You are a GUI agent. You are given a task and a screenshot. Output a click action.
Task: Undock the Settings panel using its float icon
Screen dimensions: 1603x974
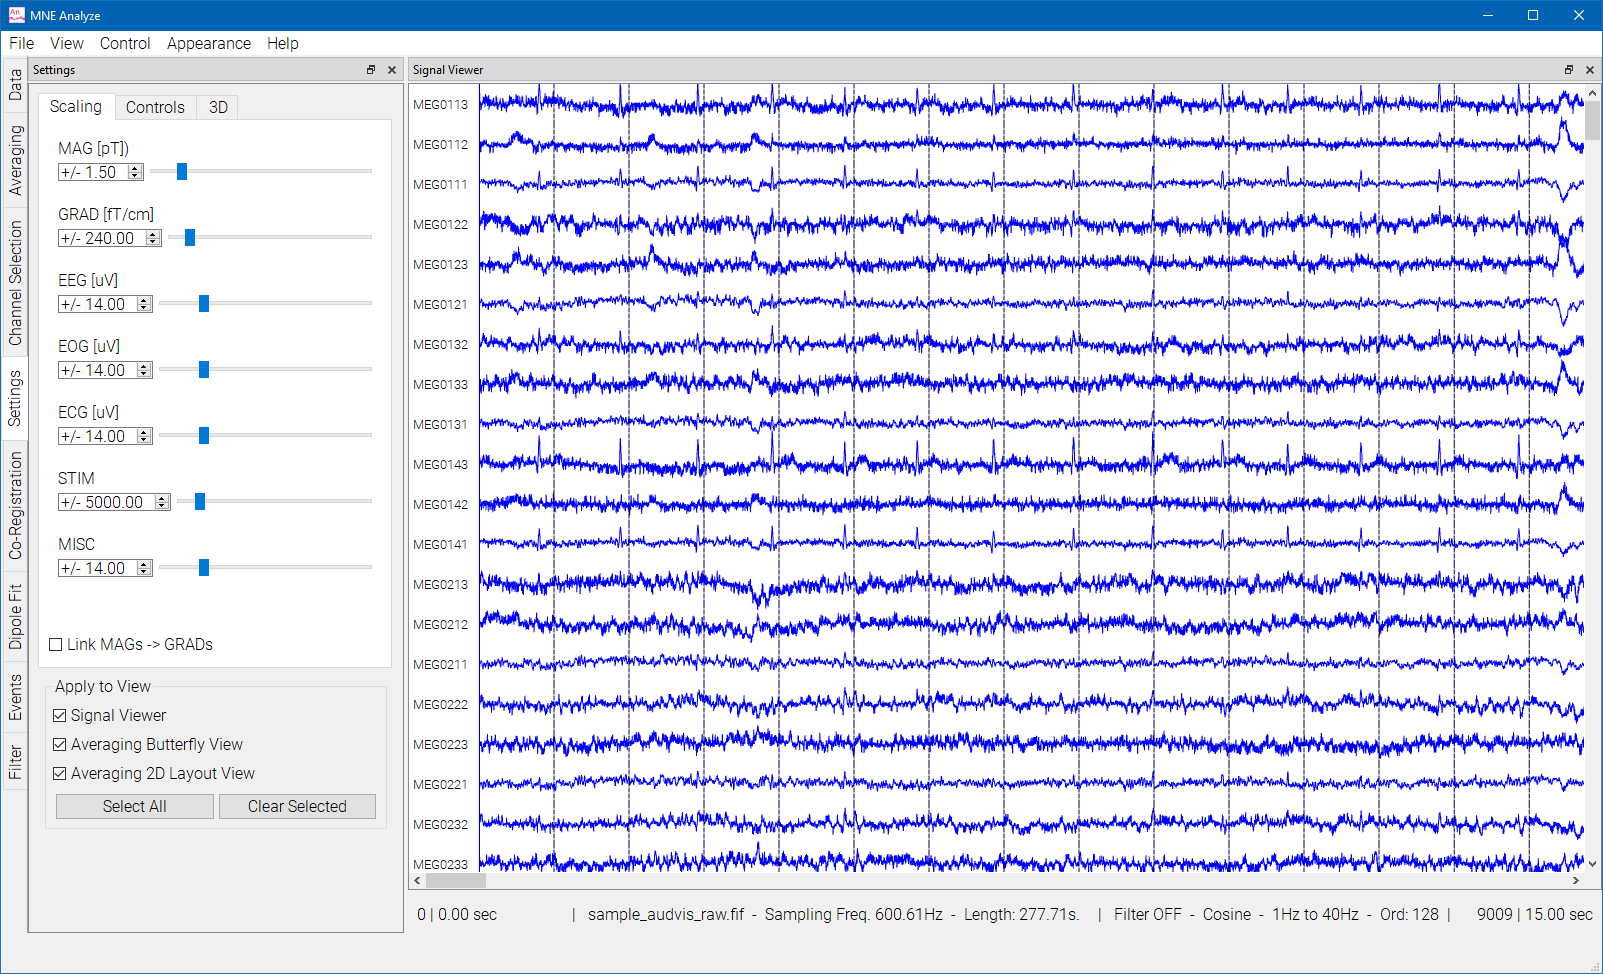point(371,70)
